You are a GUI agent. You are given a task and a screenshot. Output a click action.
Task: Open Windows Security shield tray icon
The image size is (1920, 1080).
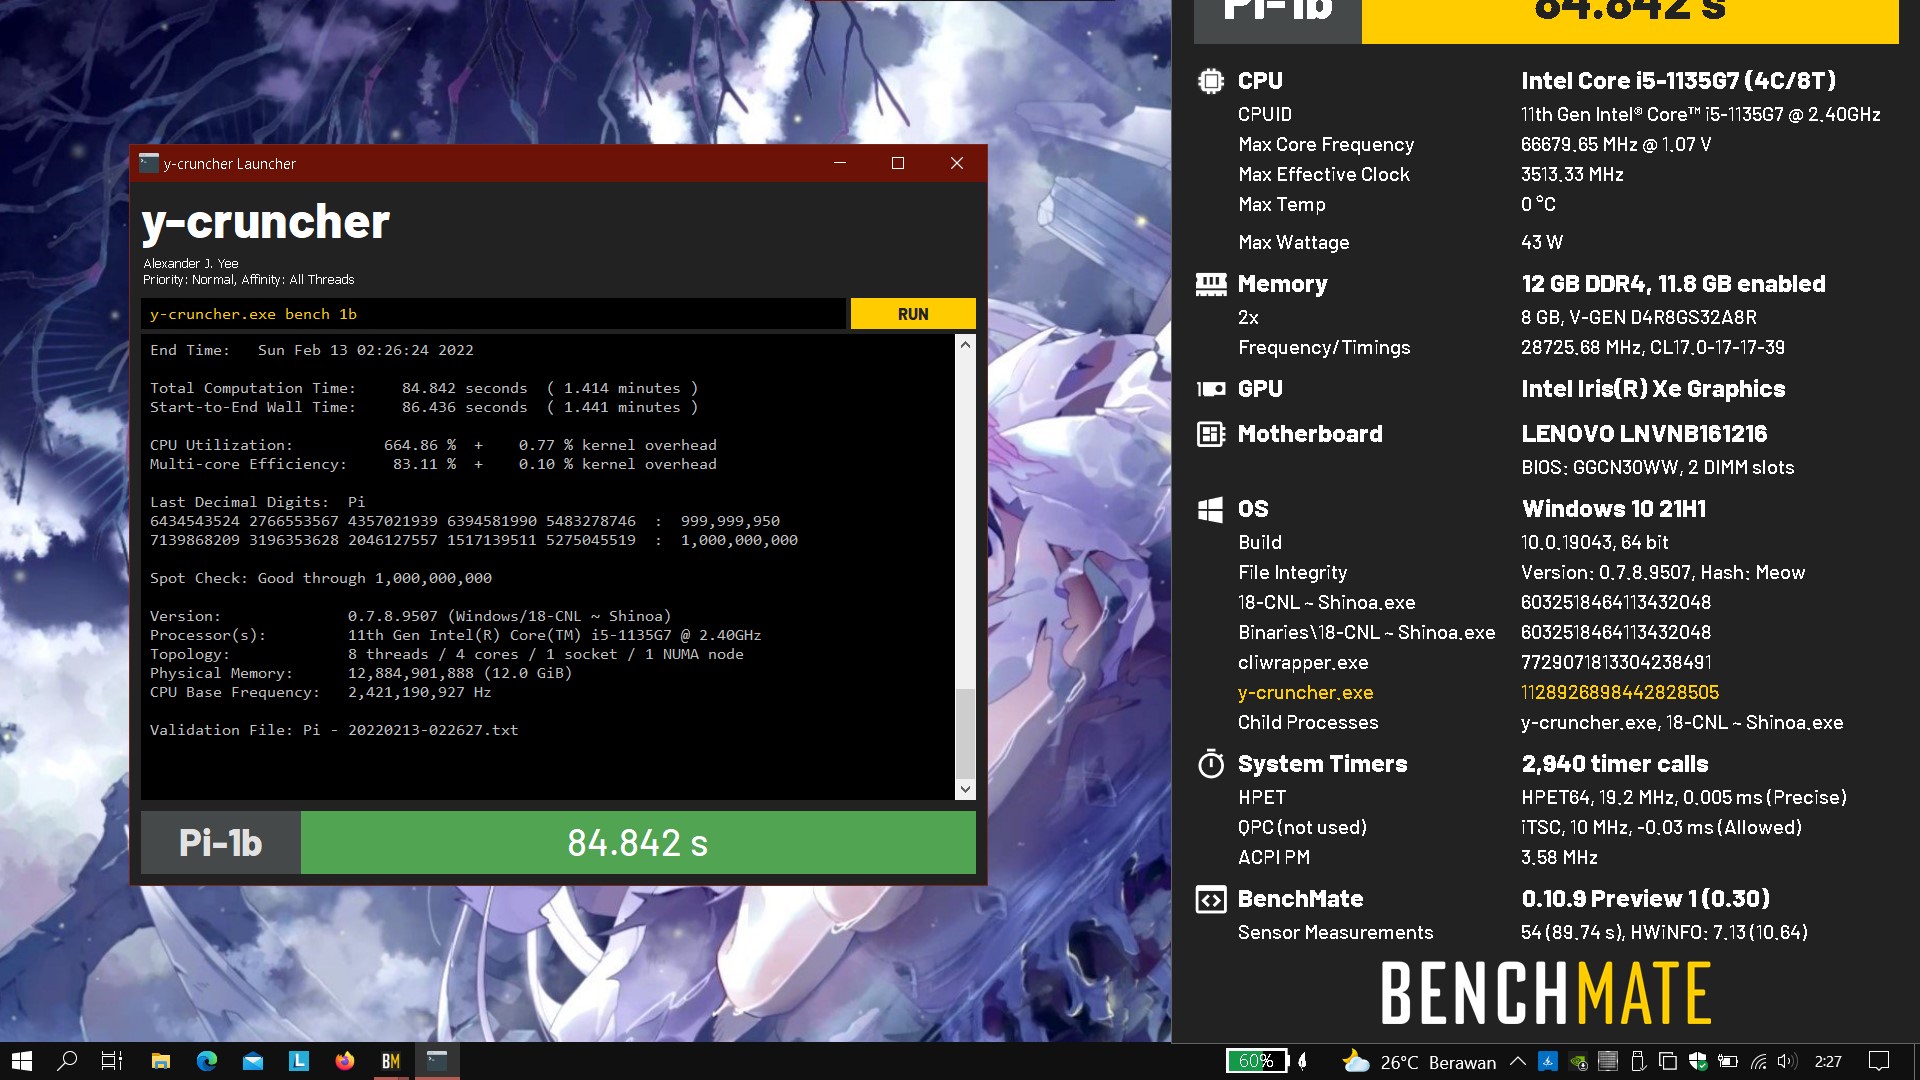coord(1698,1061)
